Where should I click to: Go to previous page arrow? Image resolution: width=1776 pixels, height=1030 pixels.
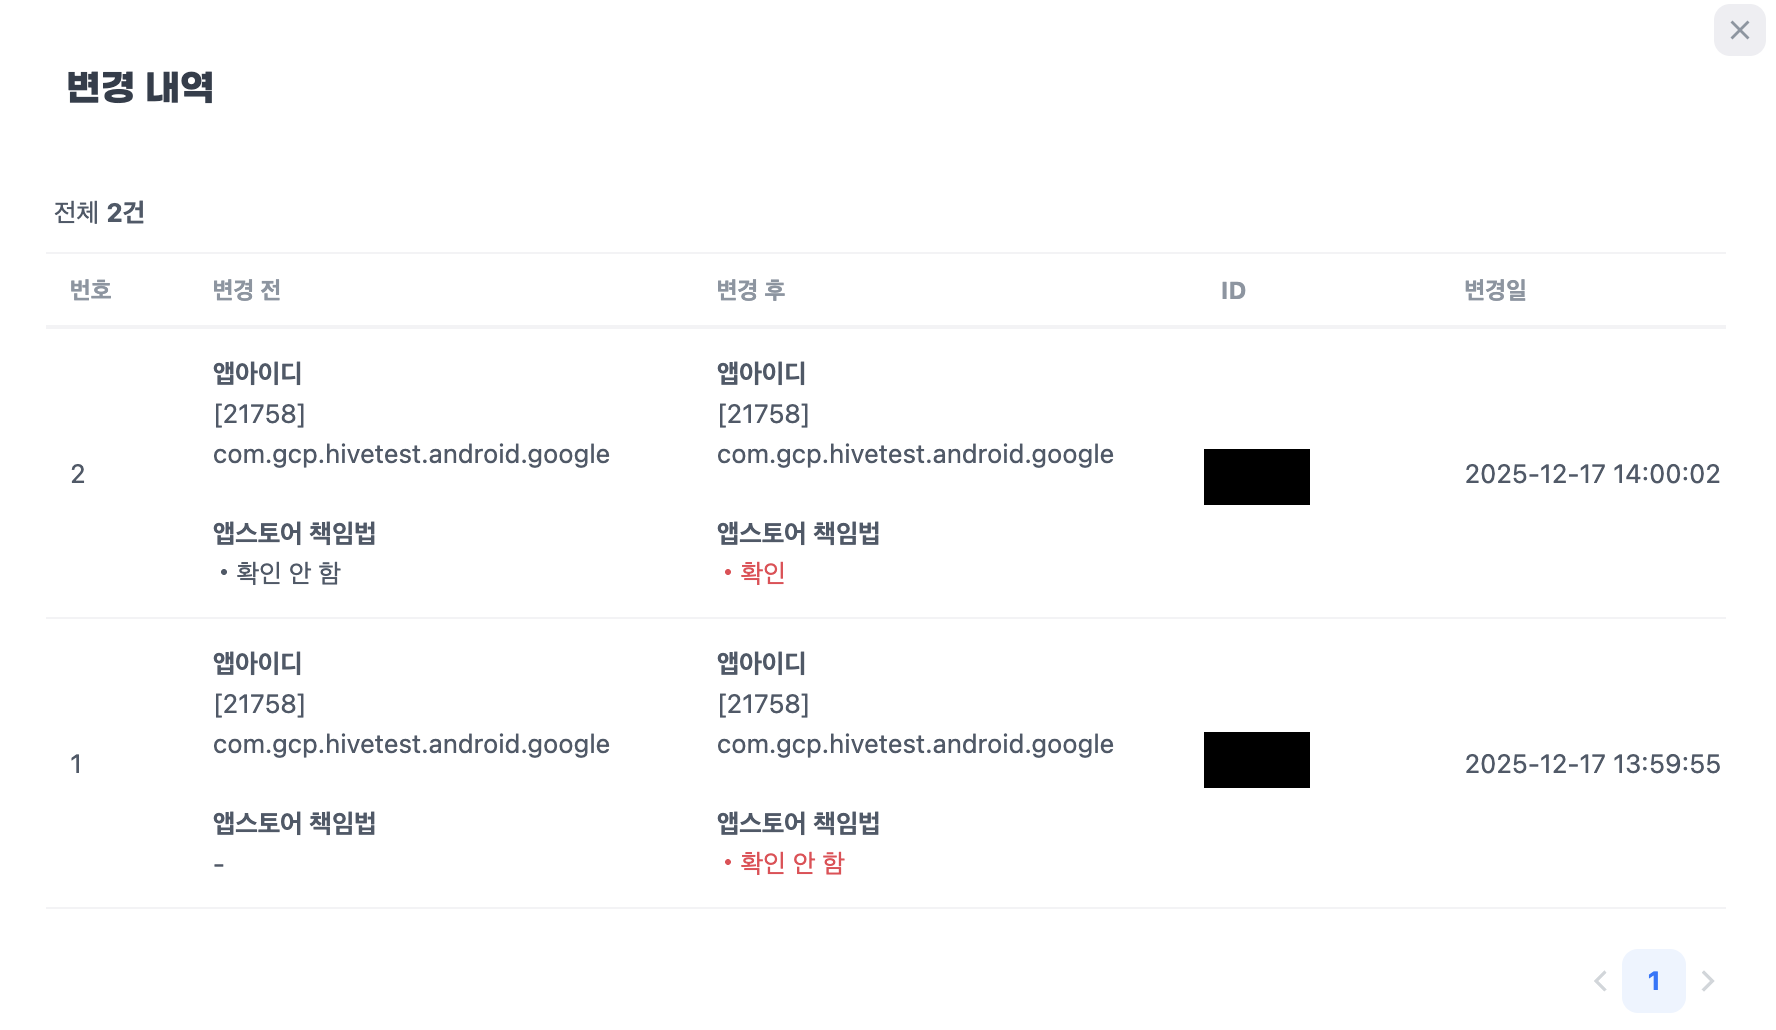[1600, 981]
